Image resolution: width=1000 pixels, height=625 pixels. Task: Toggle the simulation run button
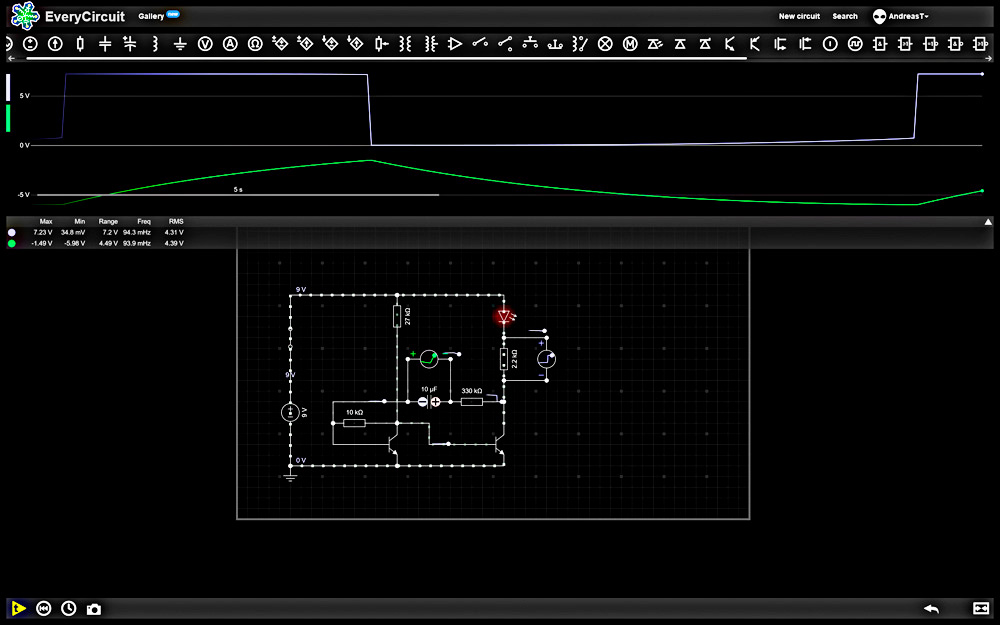click(x=18, y=608)
